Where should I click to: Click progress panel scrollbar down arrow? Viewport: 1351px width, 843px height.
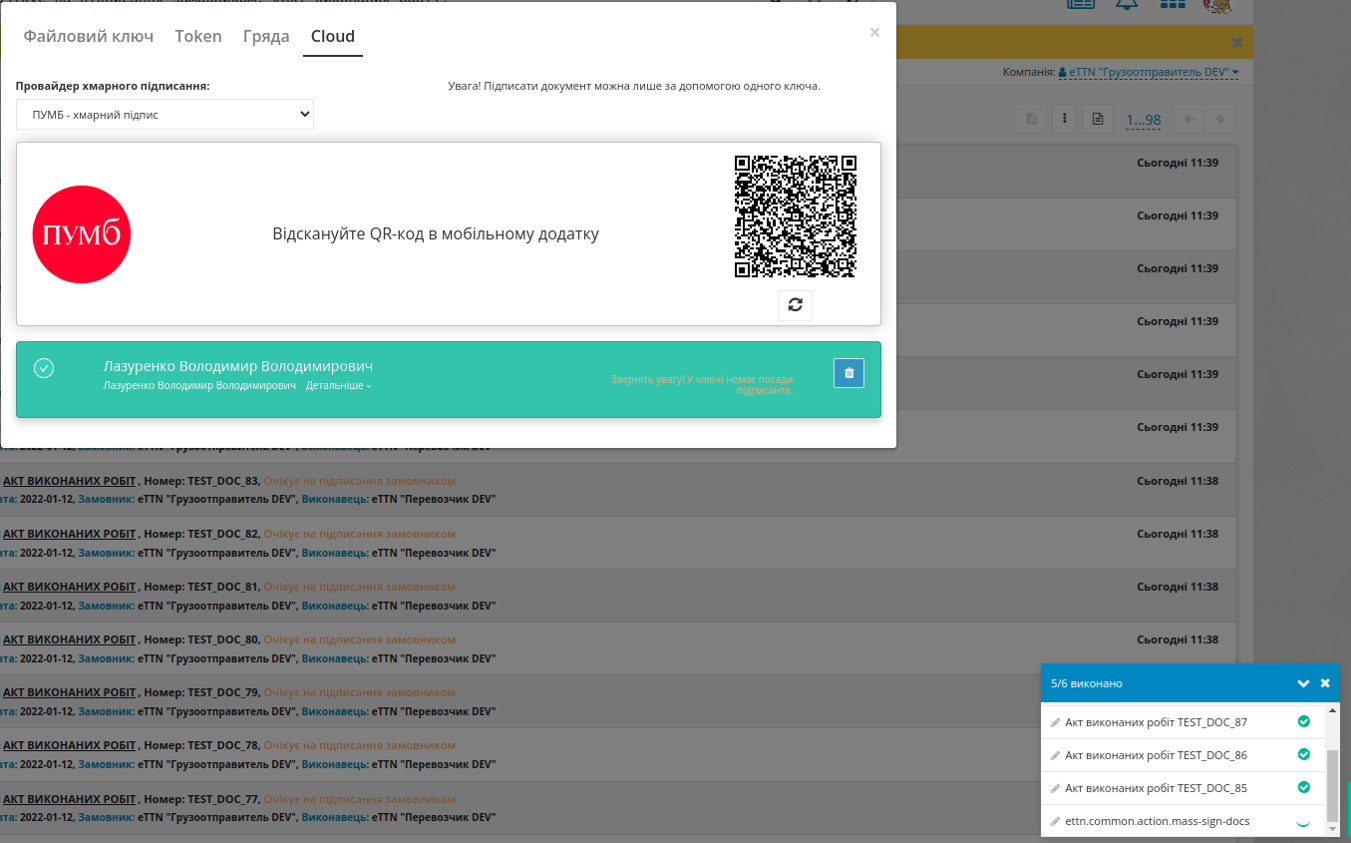[1332, 829]
